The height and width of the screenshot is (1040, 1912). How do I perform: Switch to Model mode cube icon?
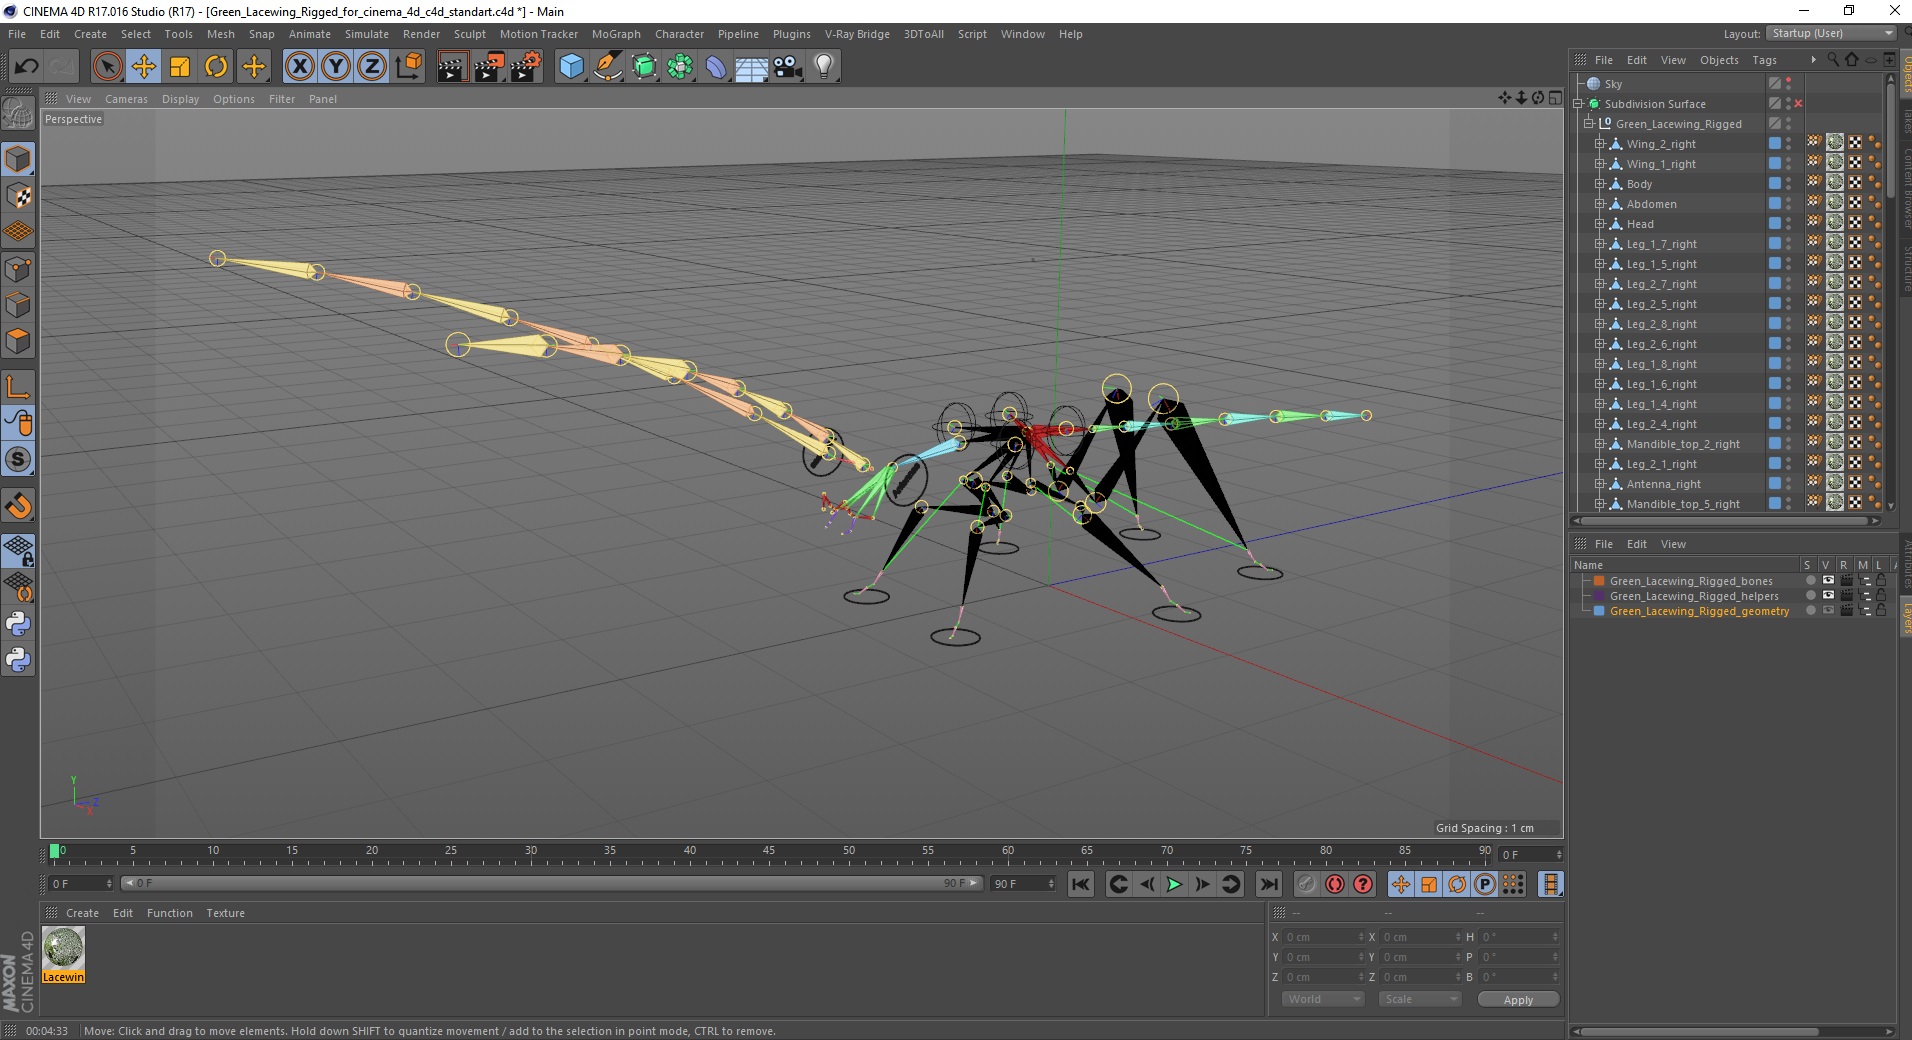(x=18, y=159)
